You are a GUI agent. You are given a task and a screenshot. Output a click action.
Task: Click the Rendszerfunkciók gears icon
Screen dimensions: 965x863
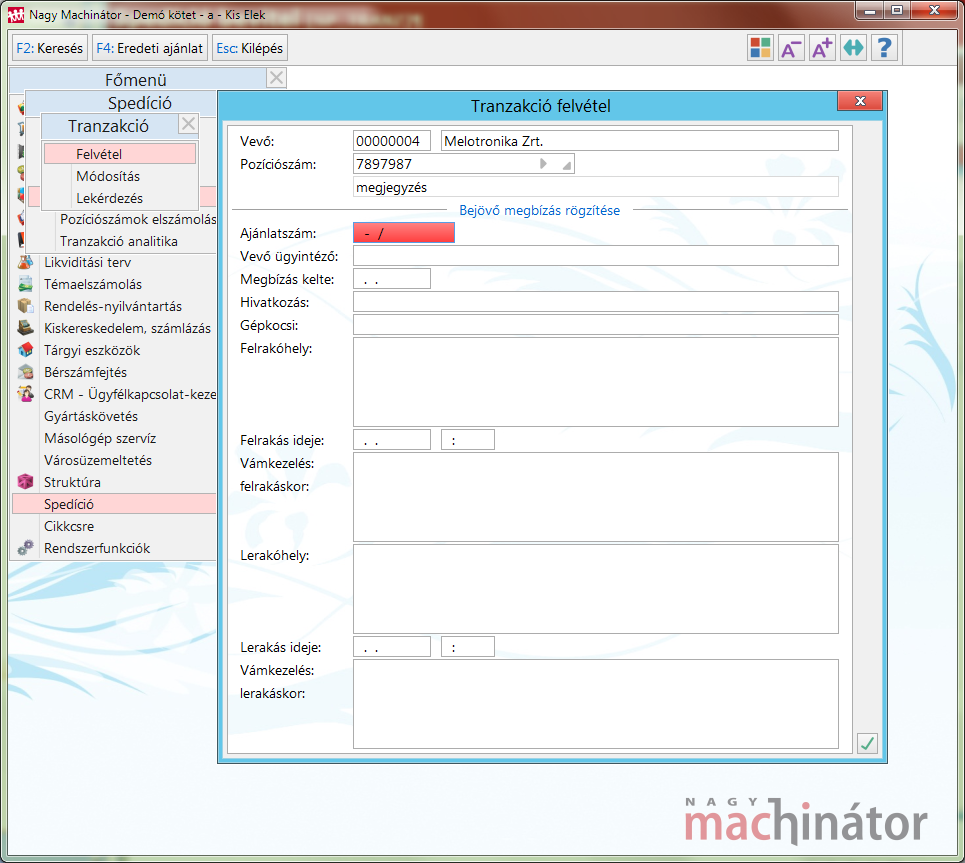[x=25, y=548]
